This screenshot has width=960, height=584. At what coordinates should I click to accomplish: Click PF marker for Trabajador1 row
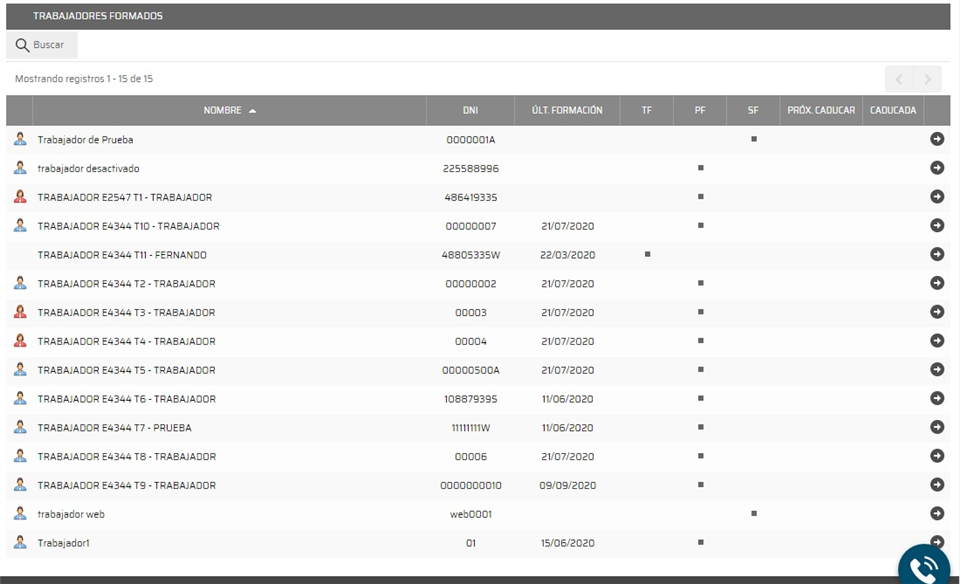coord(700,542)
